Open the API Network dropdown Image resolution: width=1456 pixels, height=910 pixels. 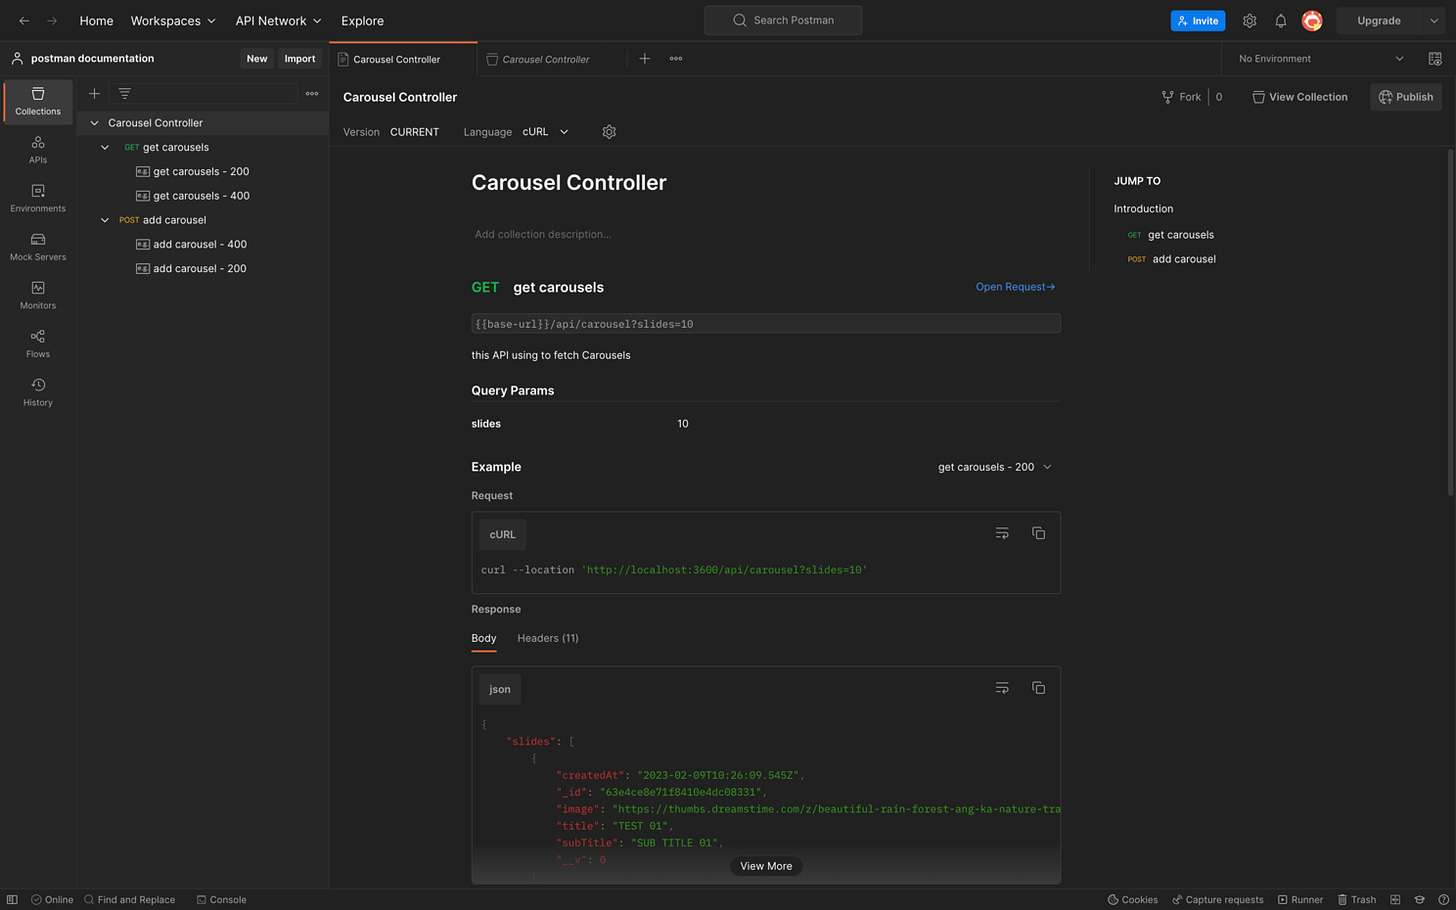278,20
